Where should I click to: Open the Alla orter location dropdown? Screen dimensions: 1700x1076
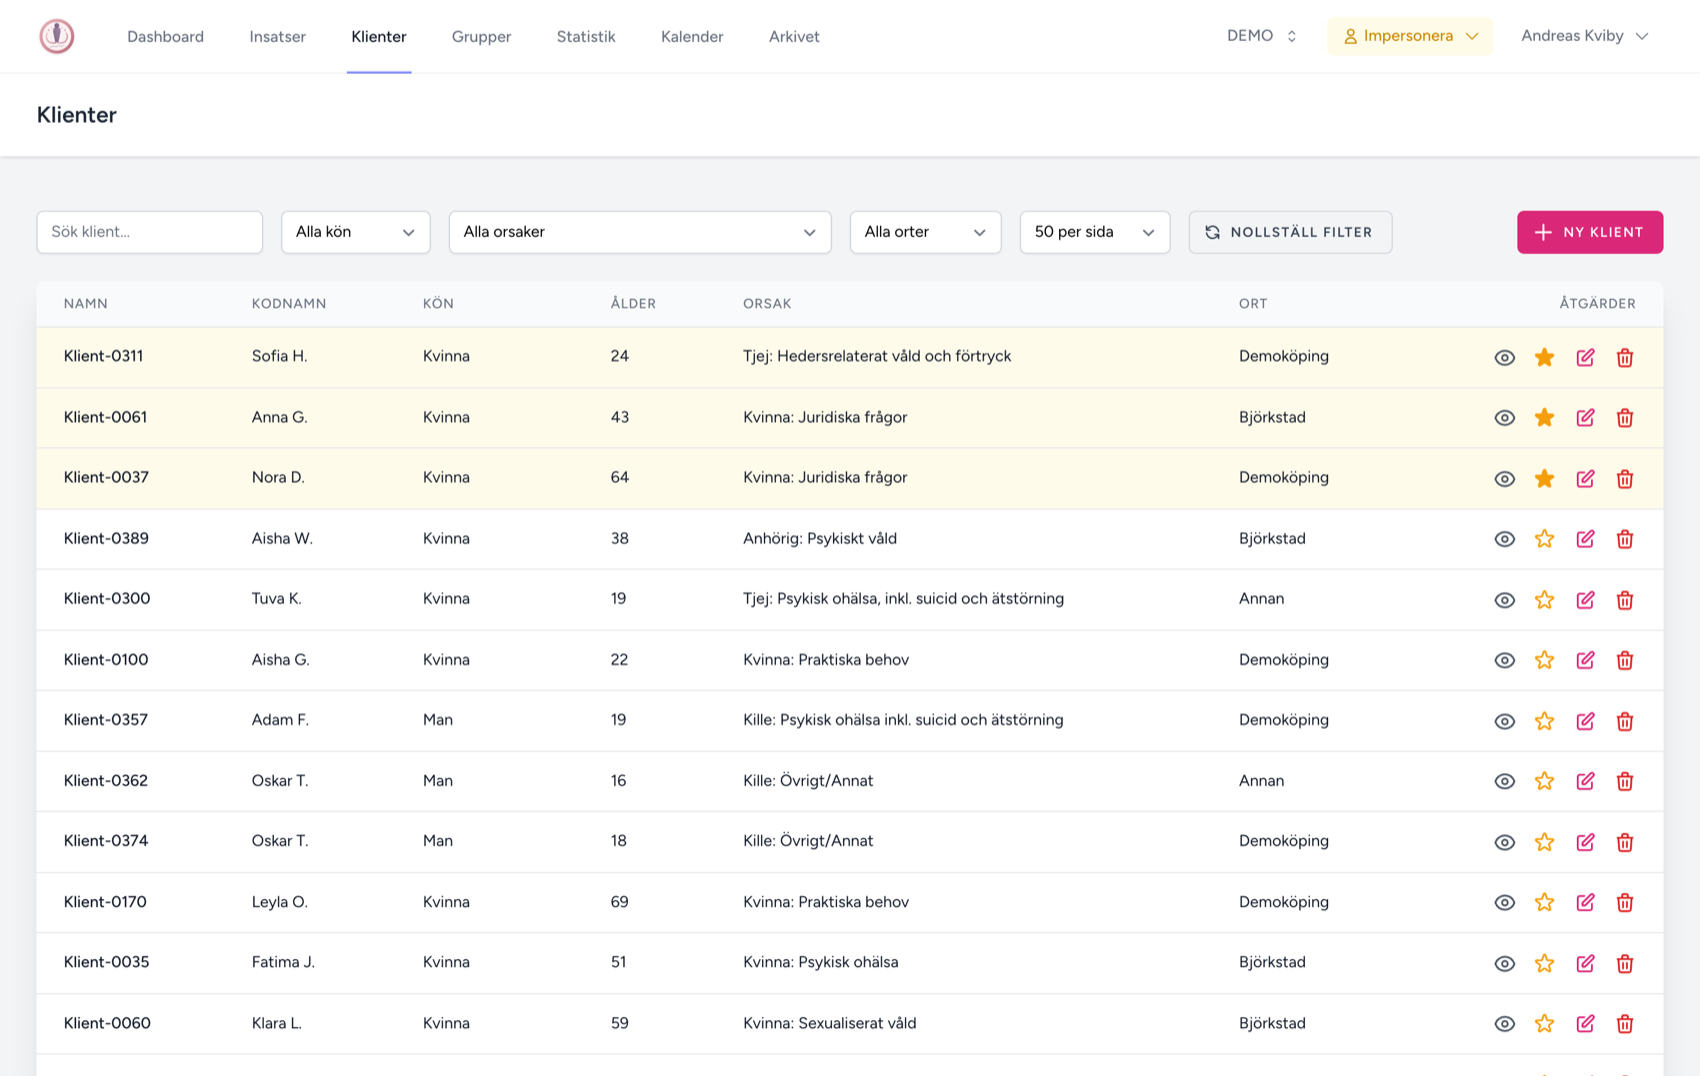pos(925,232)
